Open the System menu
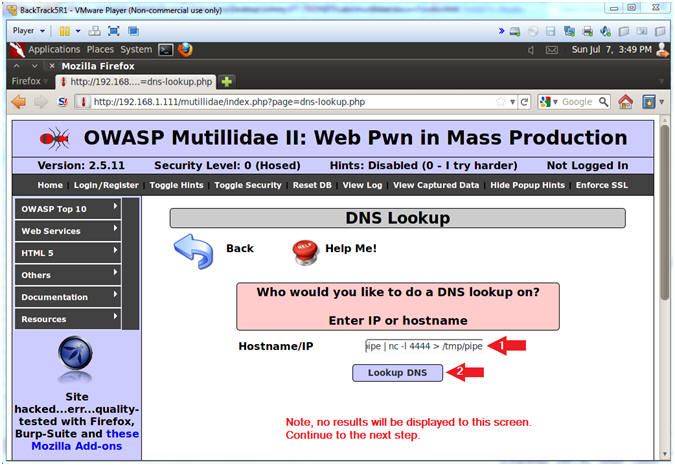The width and height of the screenshot is (675, 466). click(x=136, y=49)
